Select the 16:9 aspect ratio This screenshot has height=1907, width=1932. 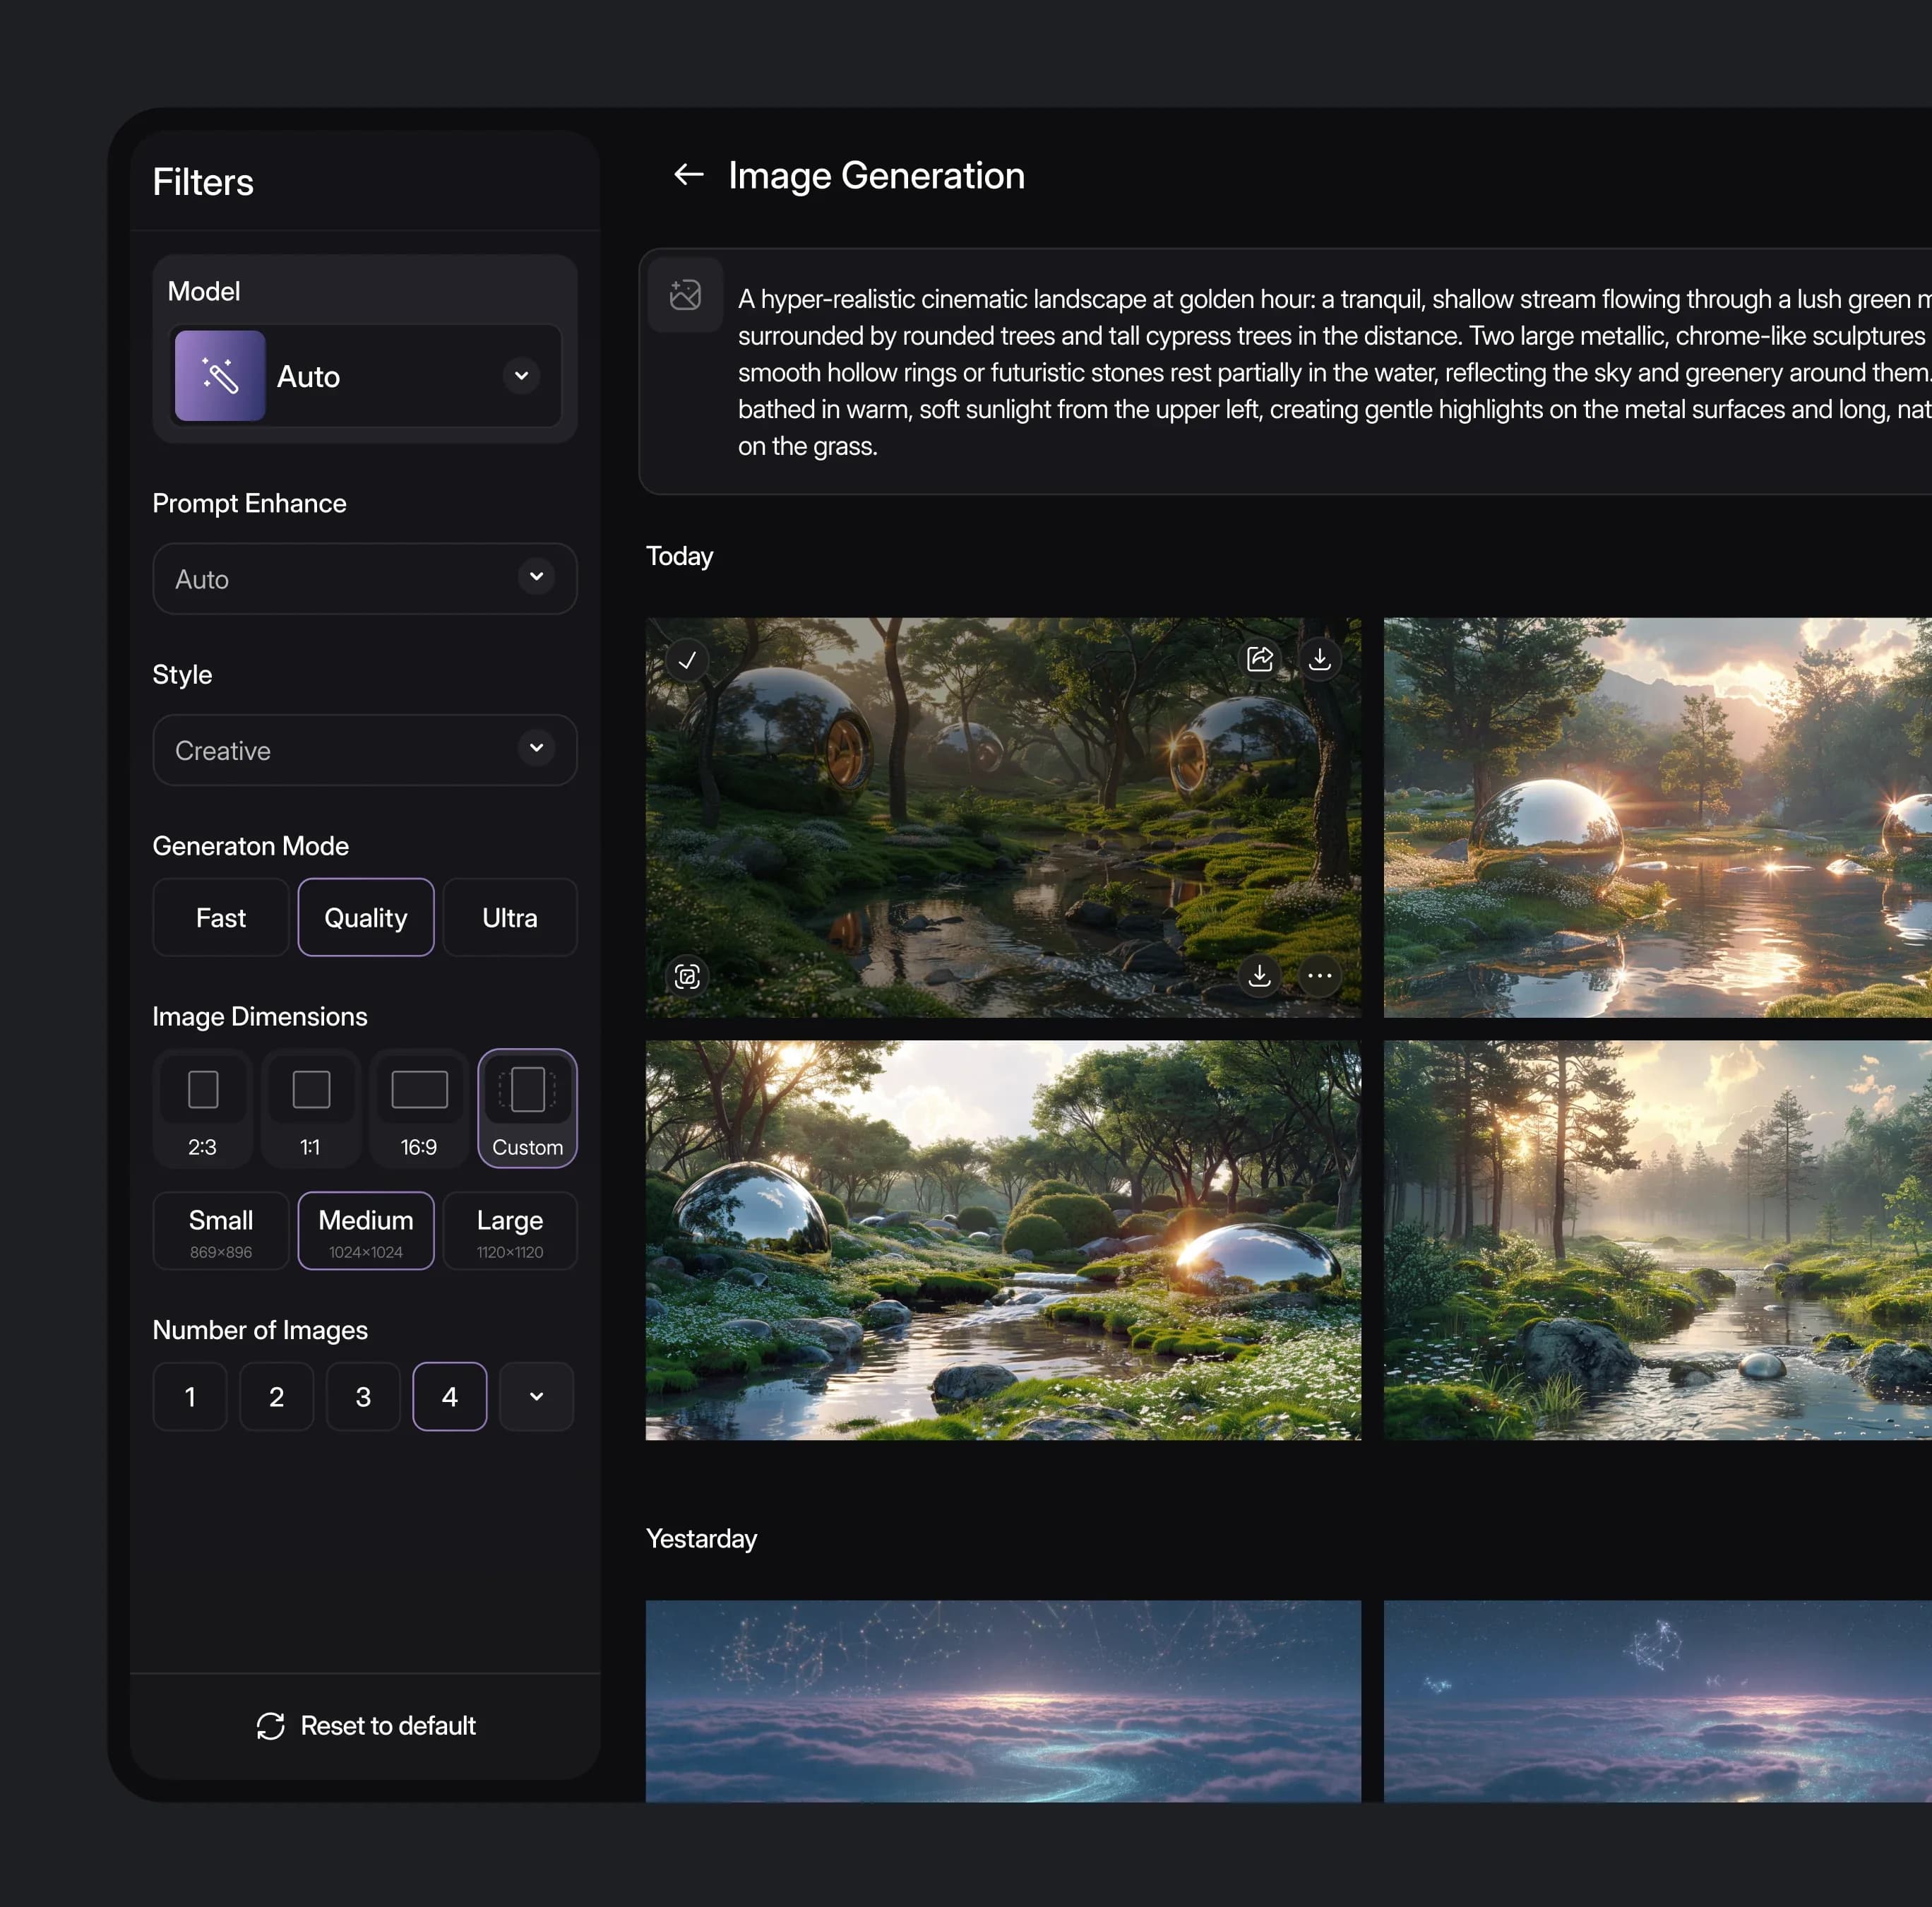[x=419, y=1108]
